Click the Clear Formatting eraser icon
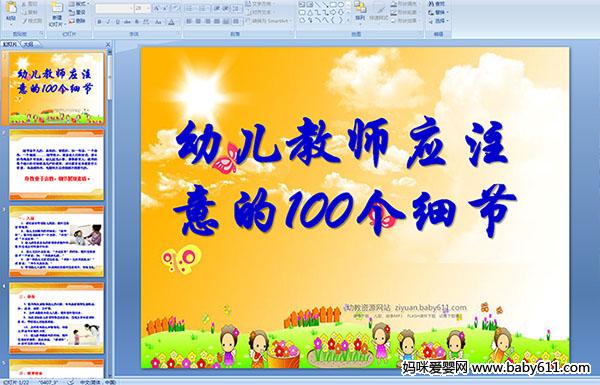This screenshot has height=385, width=600. [x=176, y=8]
